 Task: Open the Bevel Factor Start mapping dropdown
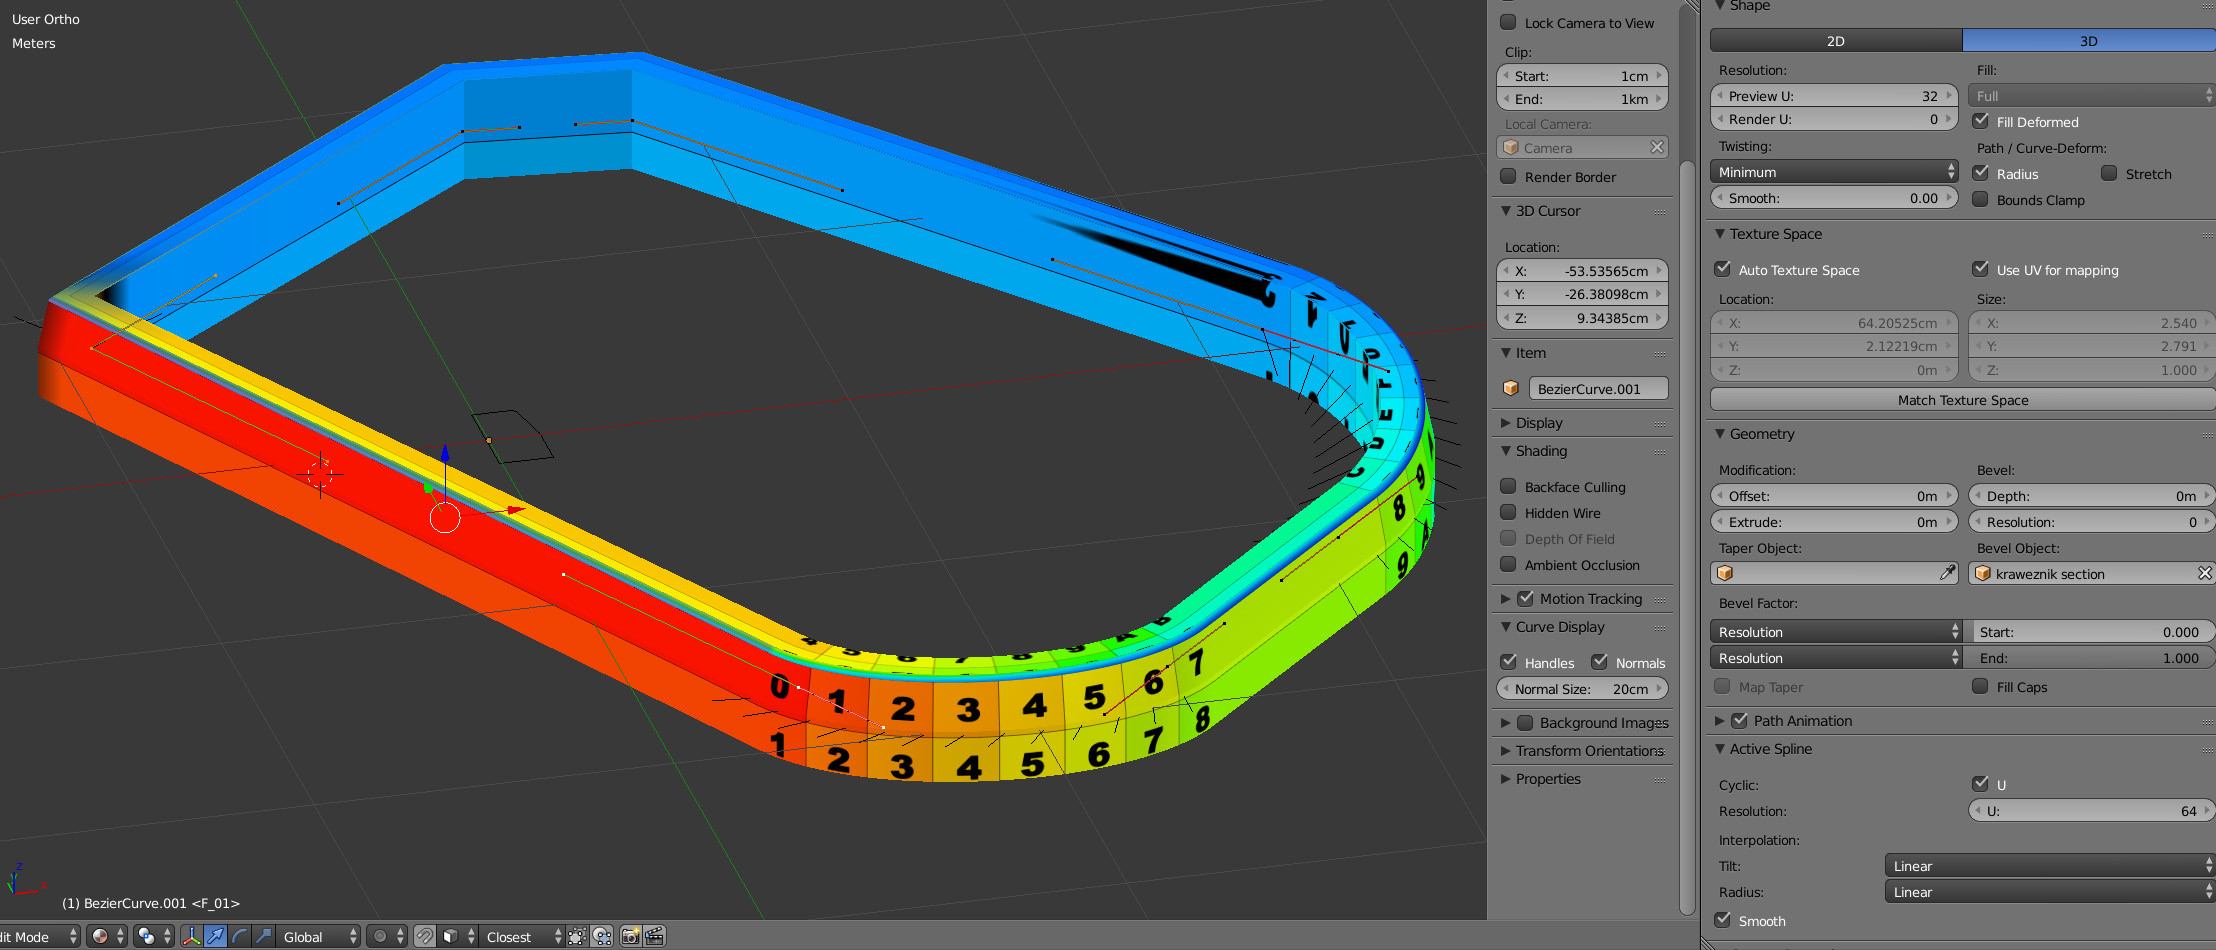tap(1836, 632)
